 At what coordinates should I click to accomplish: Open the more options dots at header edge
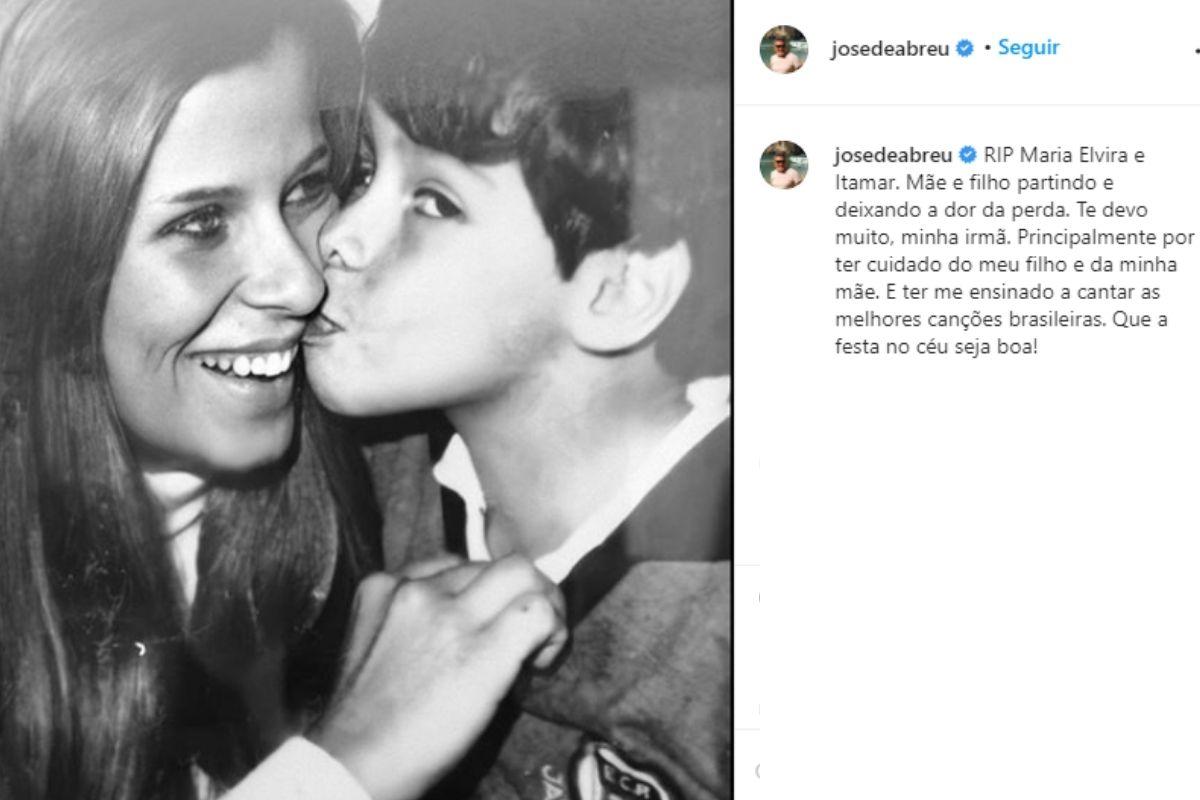coord(1196,49)
